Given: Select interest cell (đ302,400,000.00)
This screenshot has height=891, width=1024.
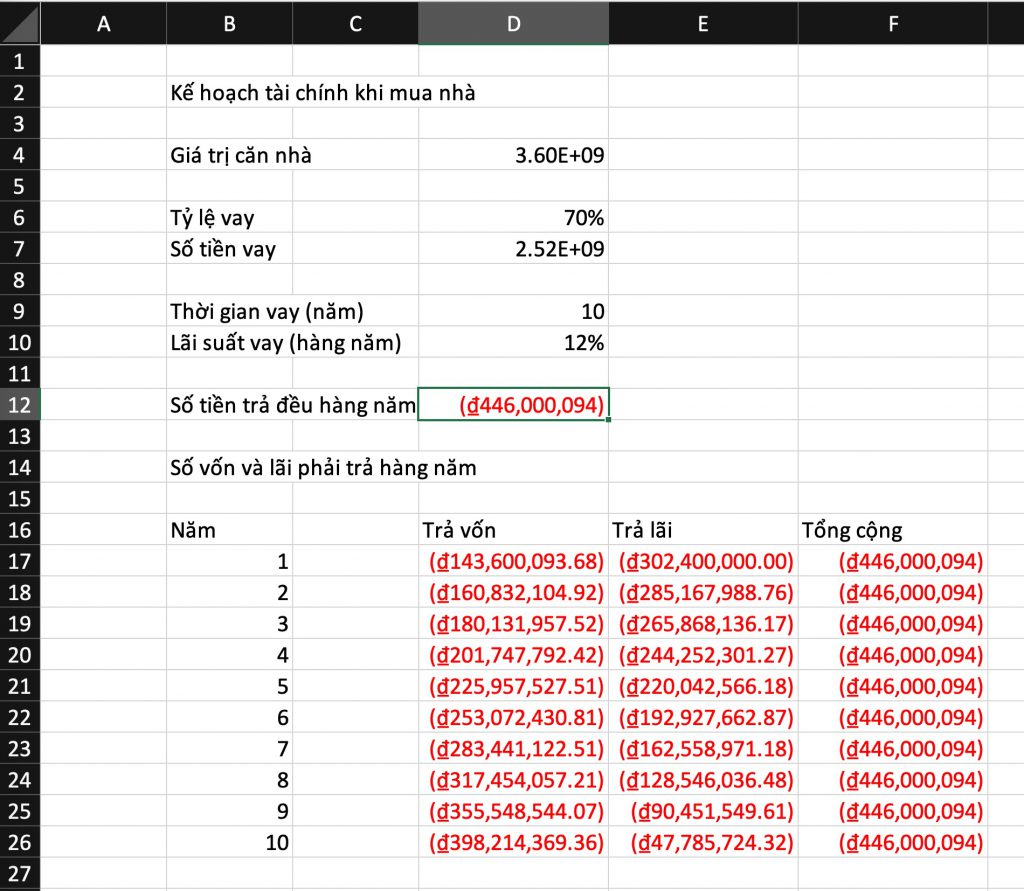Looking at the screenshot, I should [x=703, y=561].
